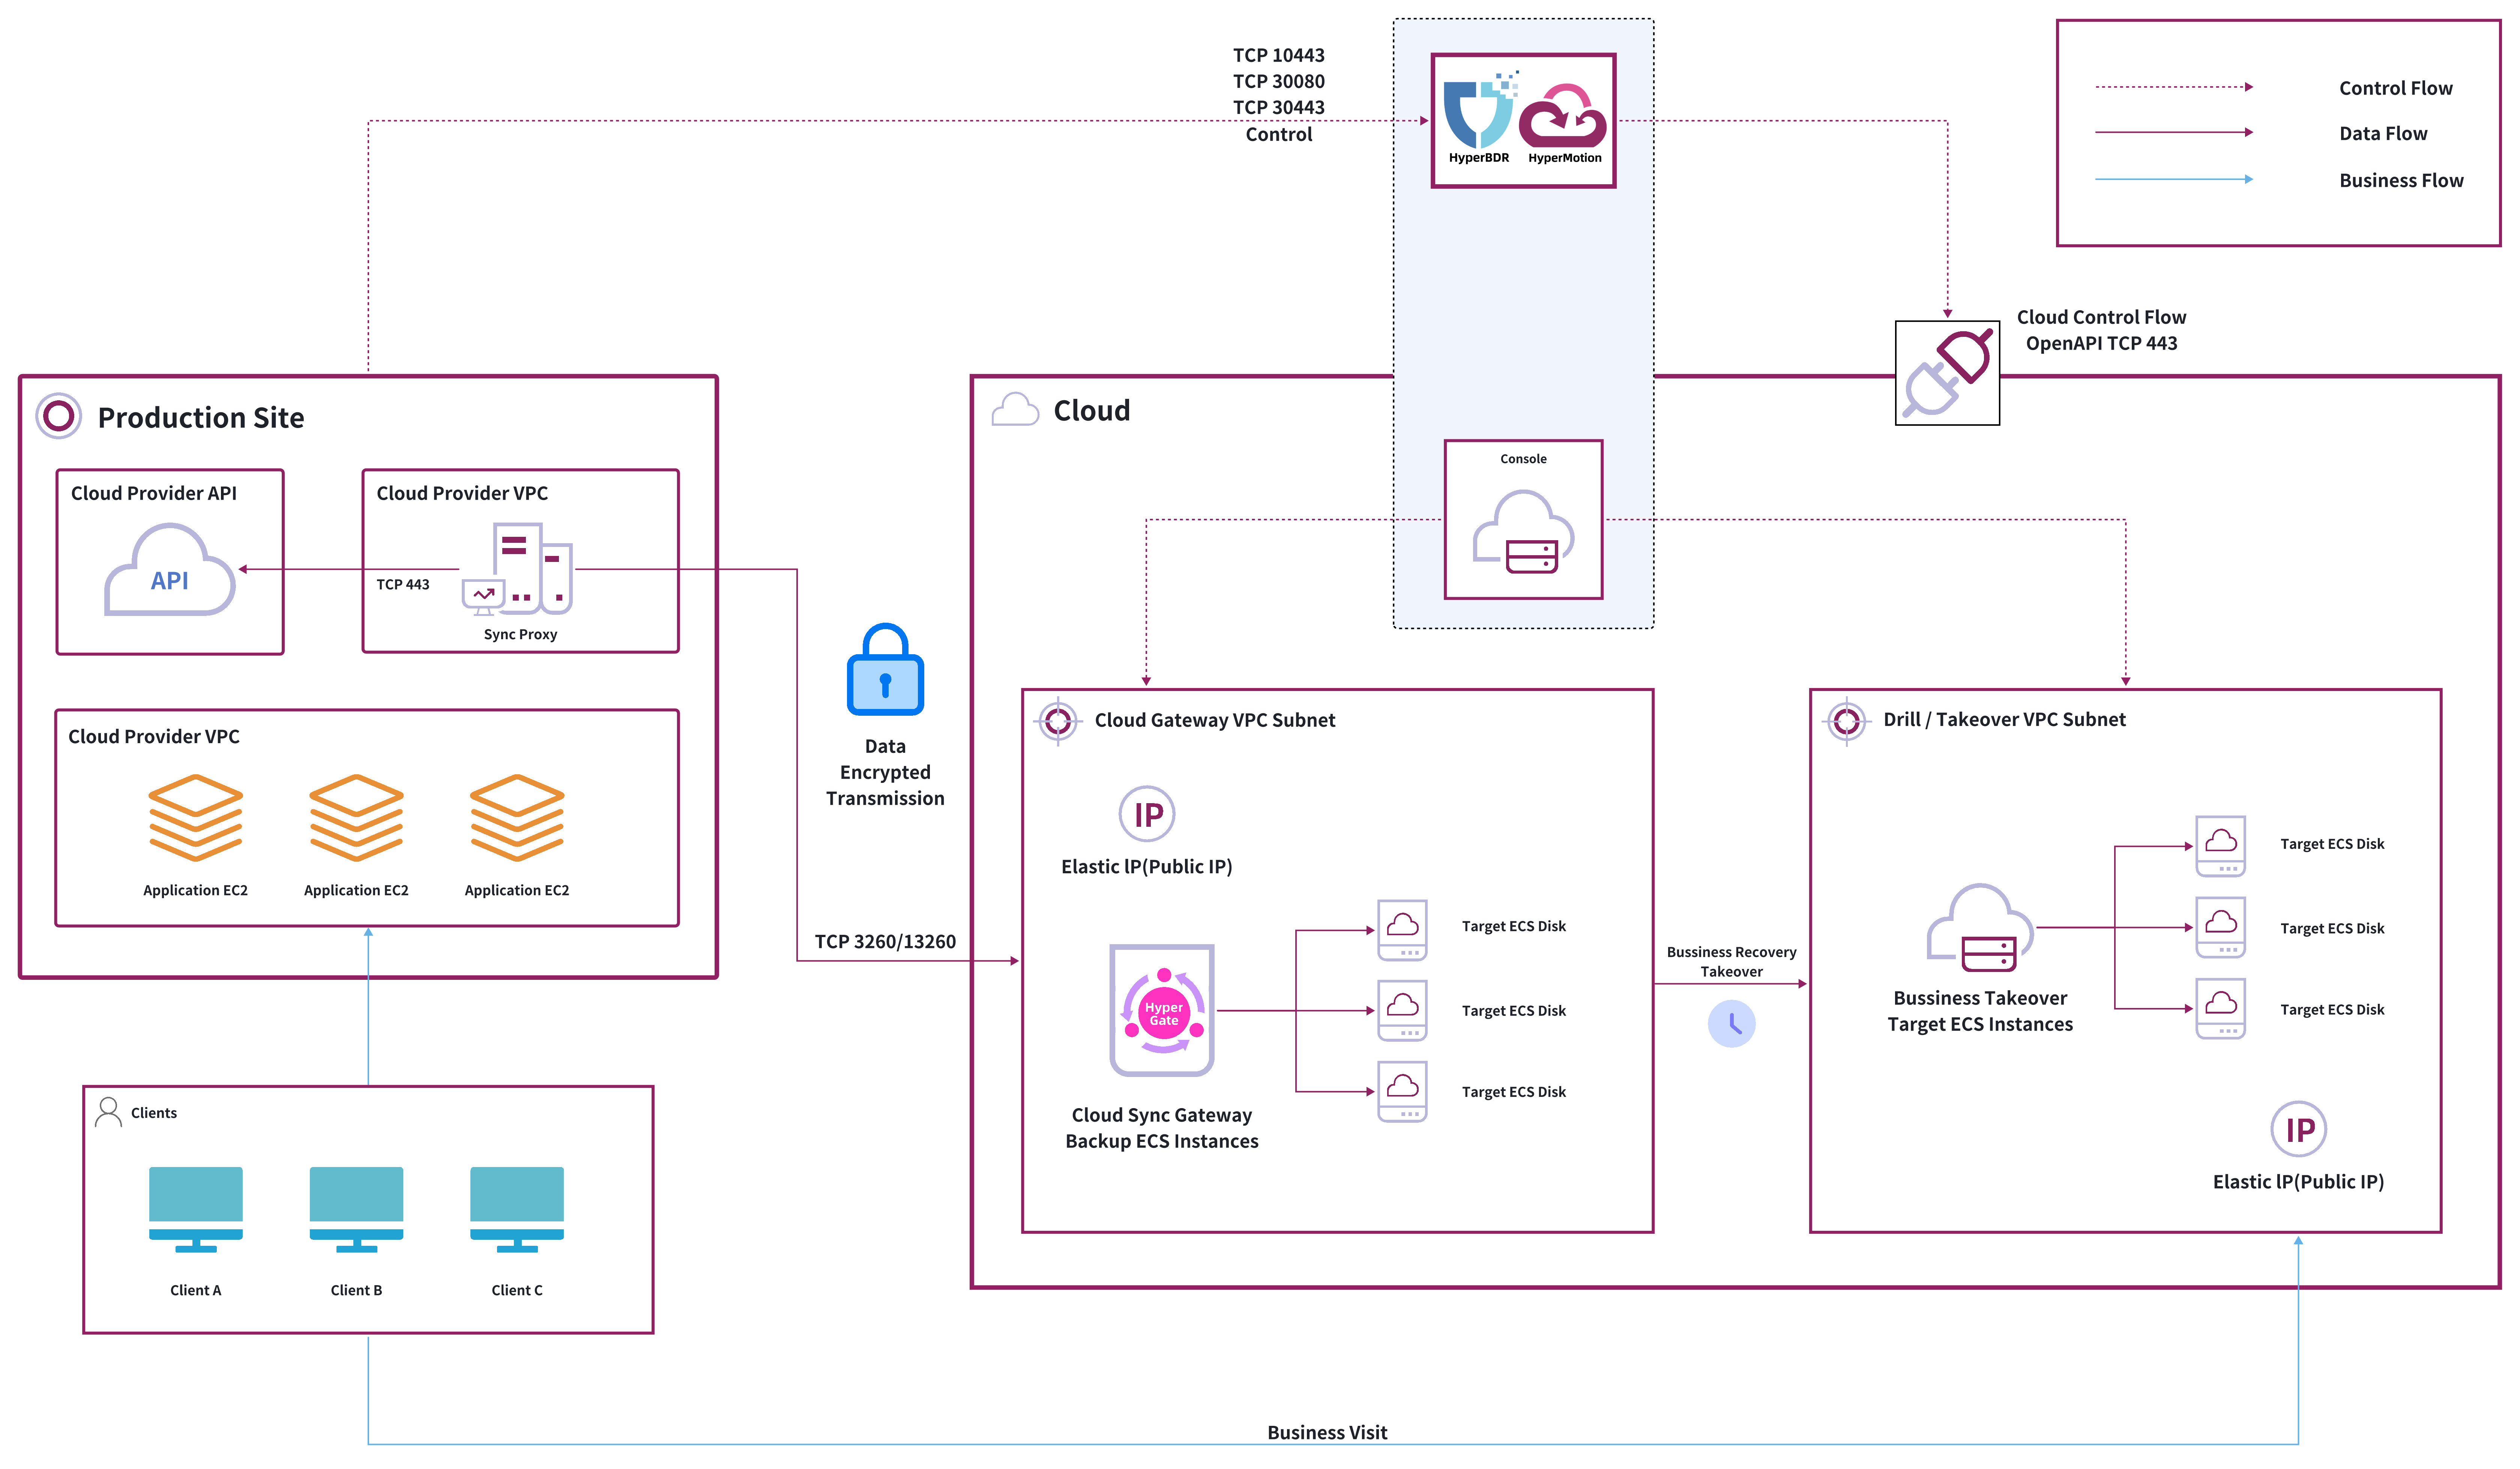Click the Bussiness Recovery Takeover label
The width and height of the screenshot is (2520, 1469).
pos(1731,961)
